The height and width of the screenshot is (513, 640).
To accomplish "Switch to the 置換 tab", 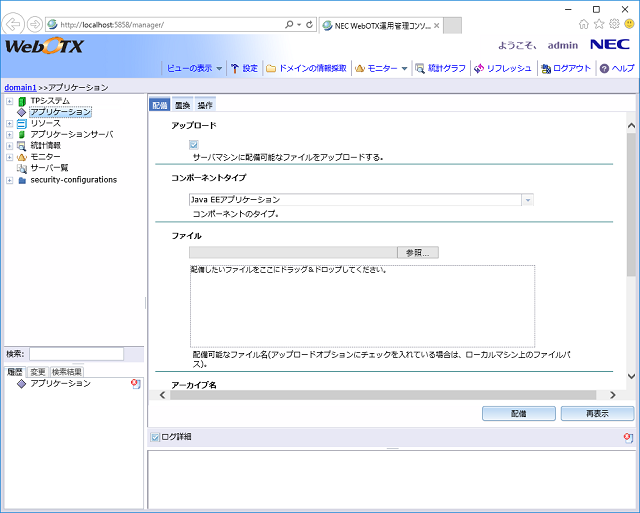I will point(182,105).
